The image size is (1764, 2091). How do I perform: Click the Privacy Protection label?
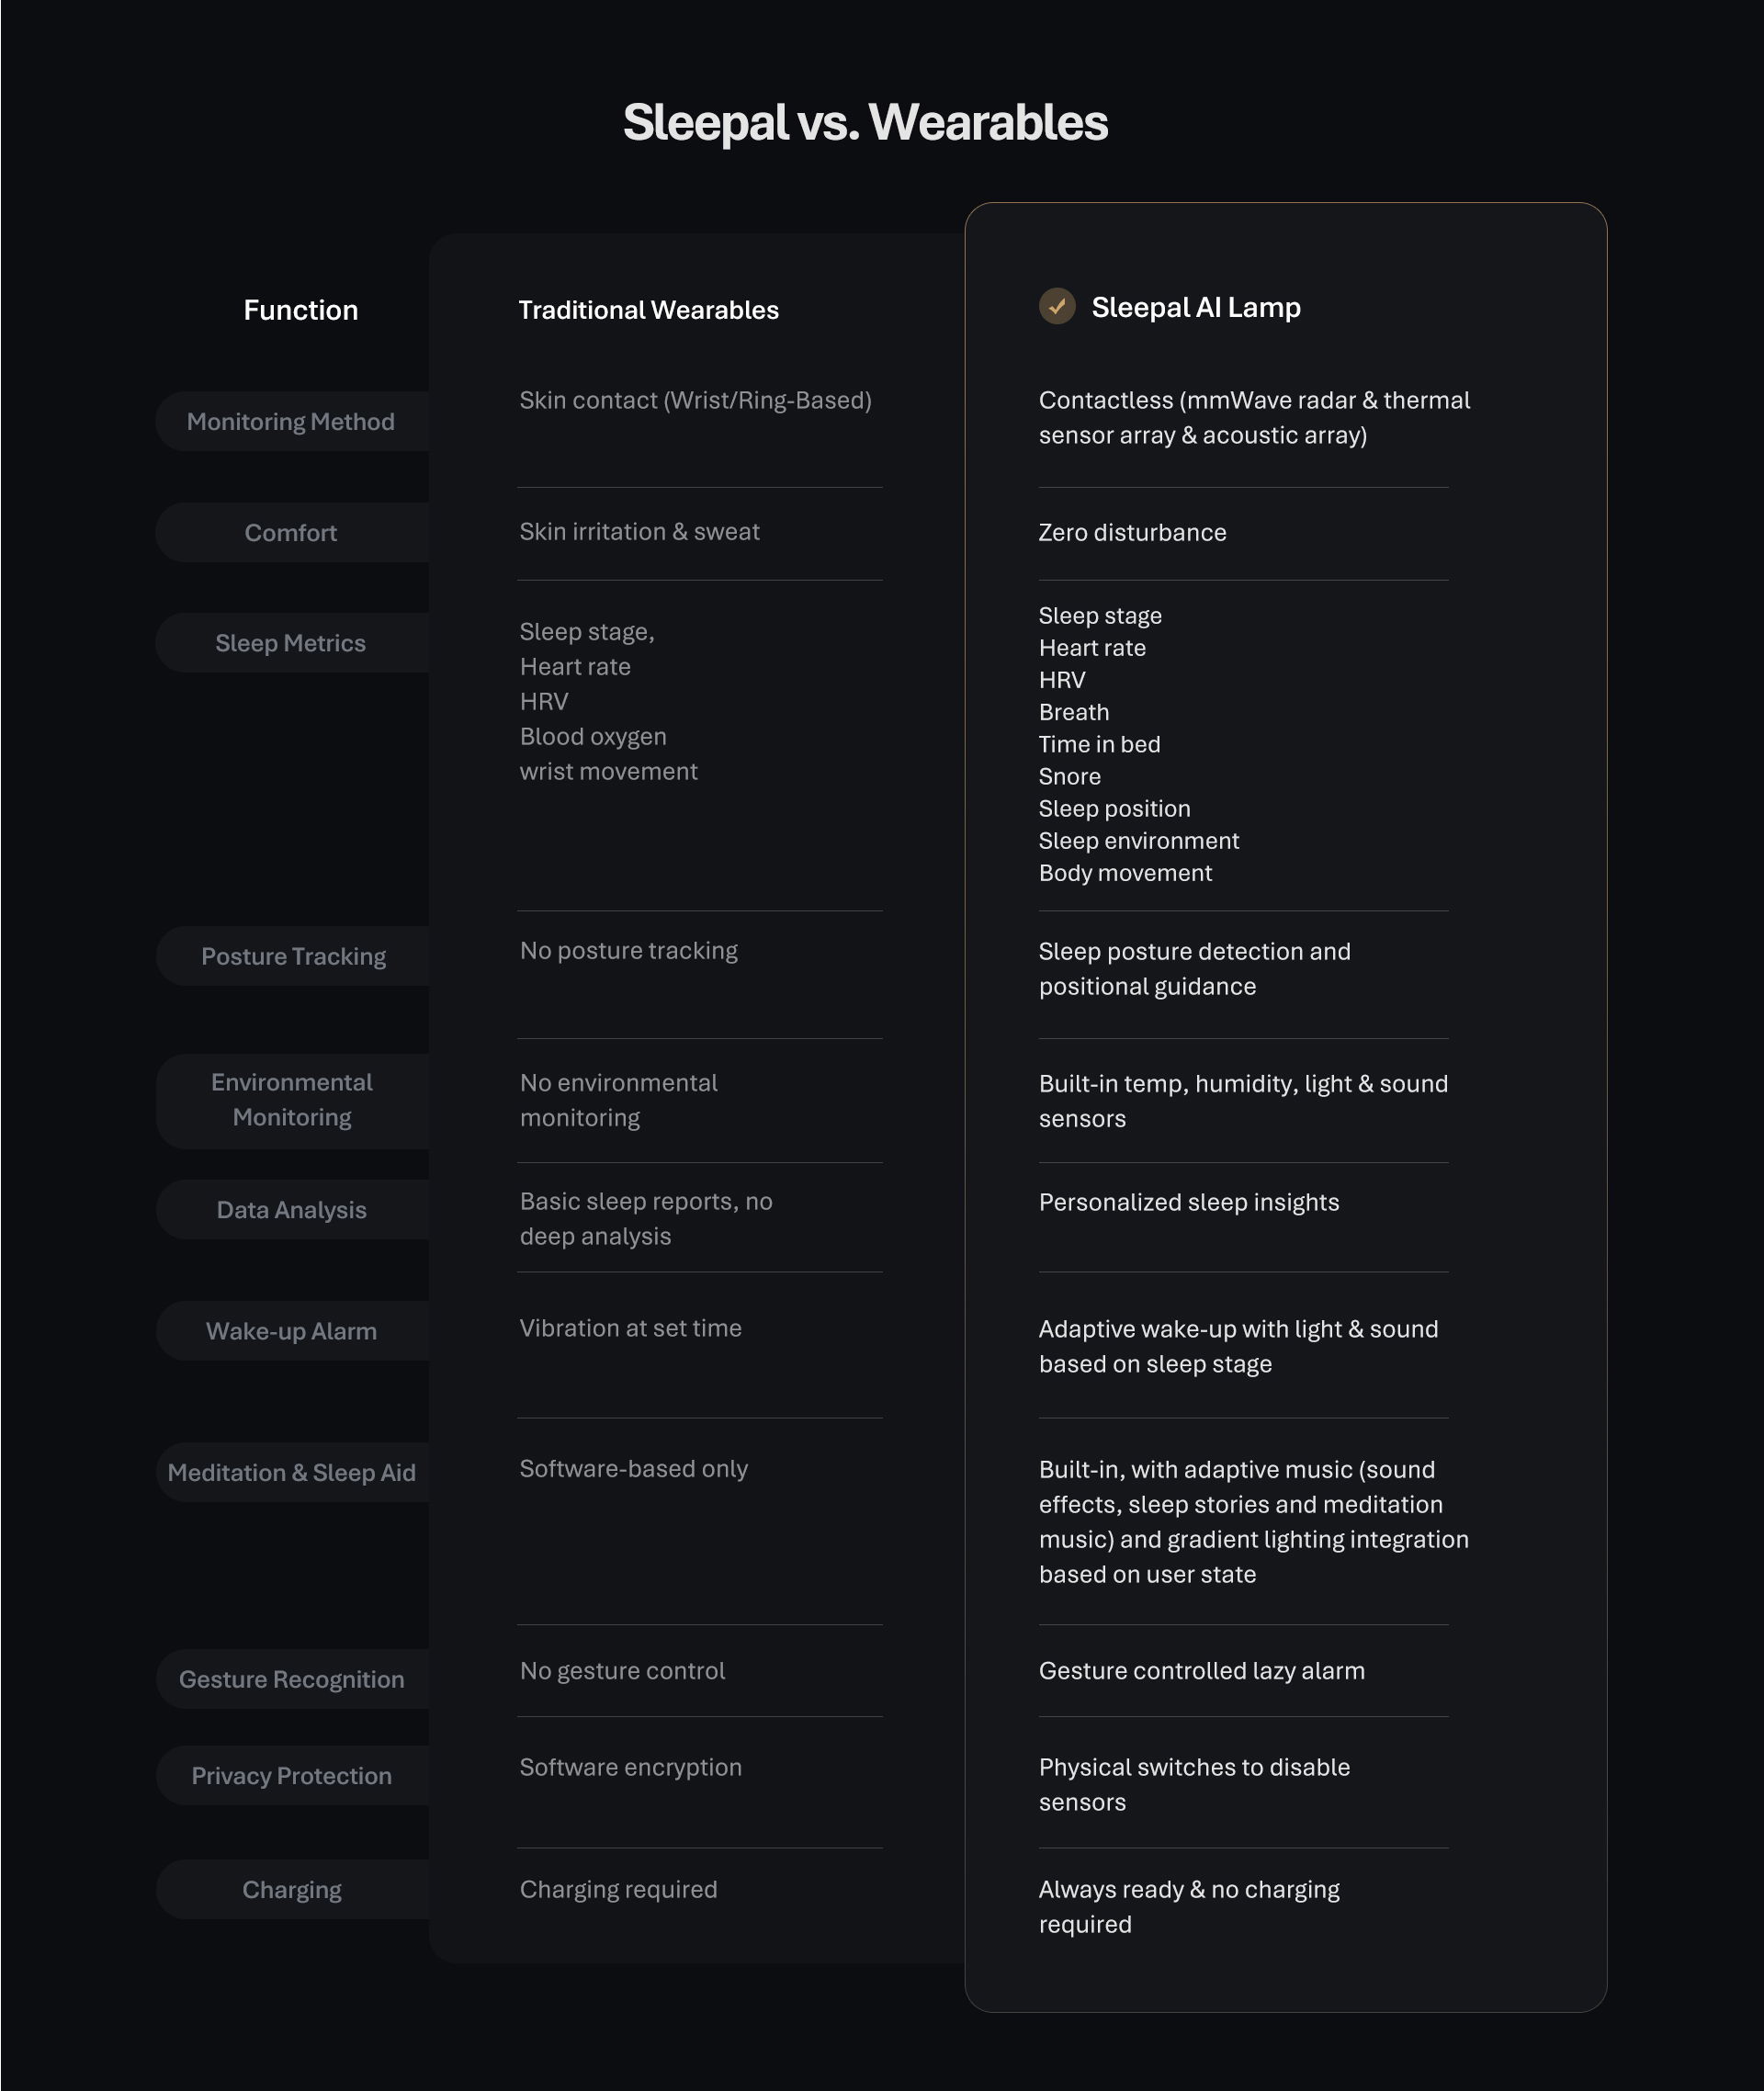coord(292,1775)
